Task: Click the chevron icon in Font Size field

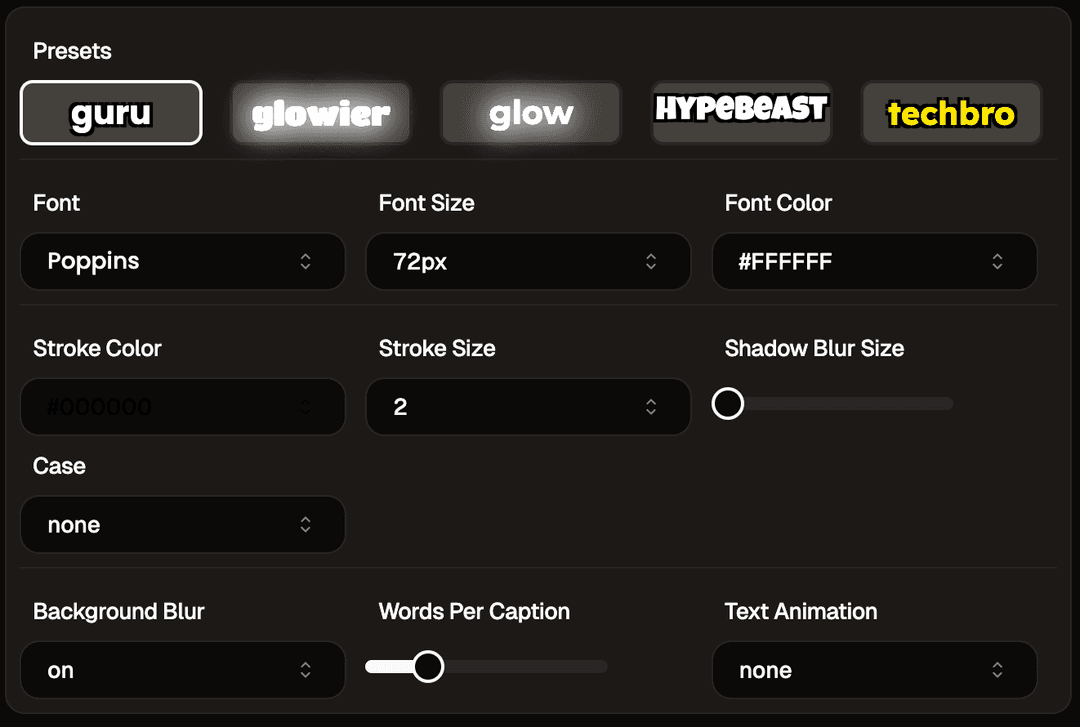Action: 651,262
